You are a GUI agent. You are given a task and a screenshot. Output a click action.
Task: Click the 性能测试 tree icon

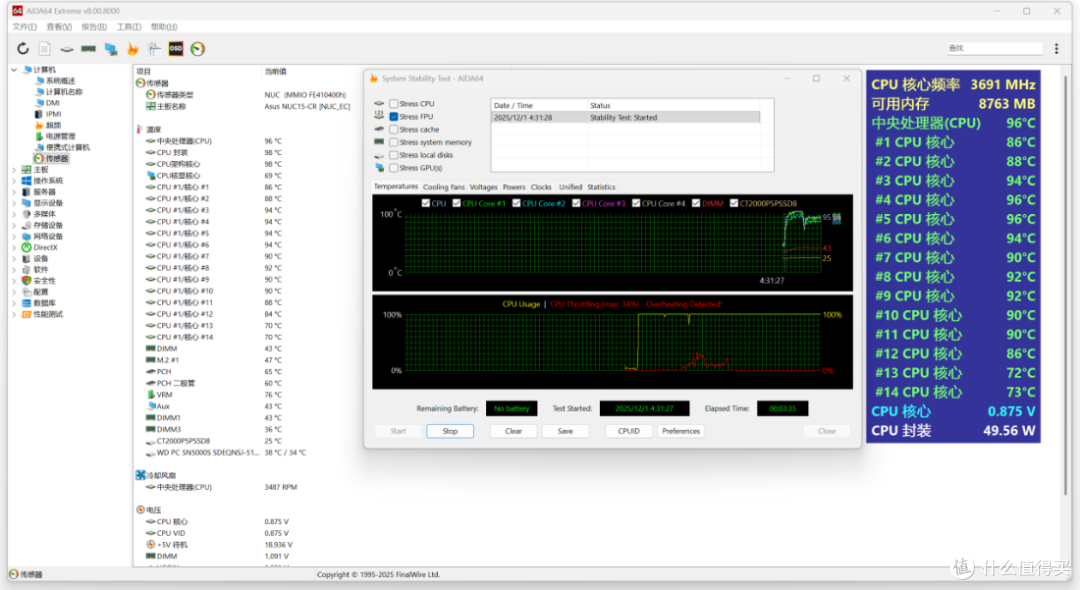coord(26,314)
